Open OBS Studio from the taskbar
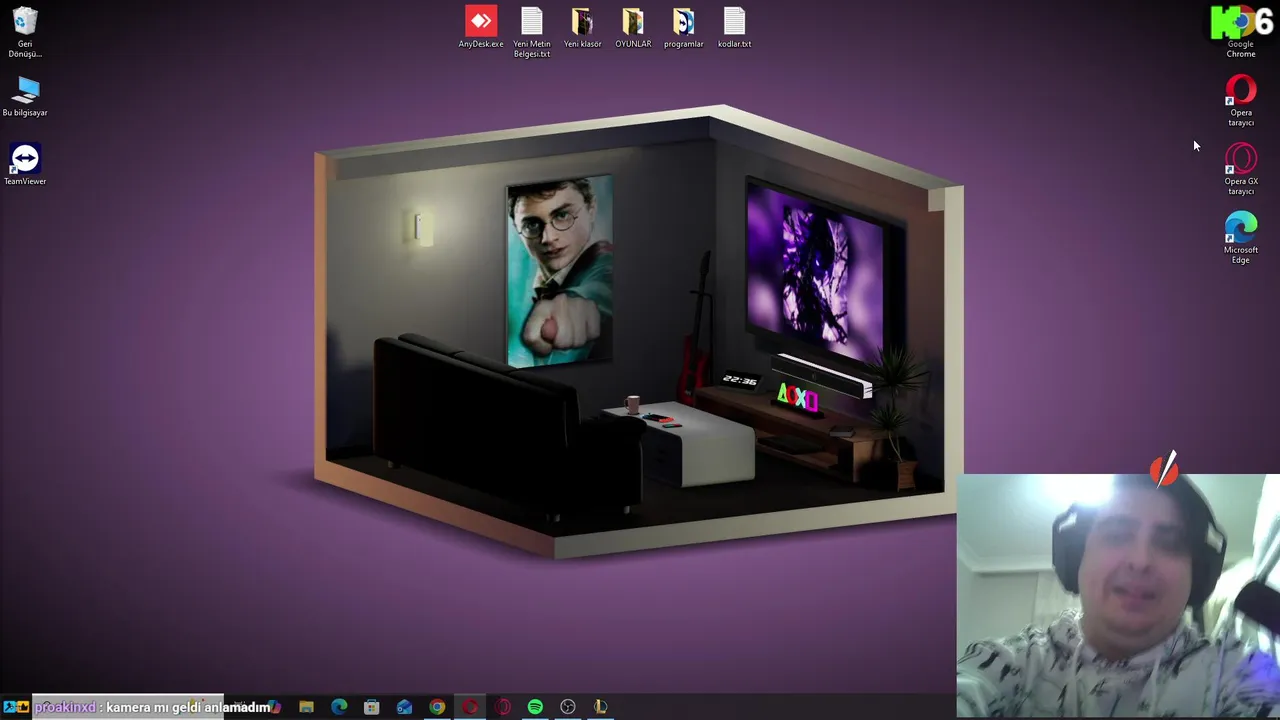The image size is (1280, 720). point(568,707)
